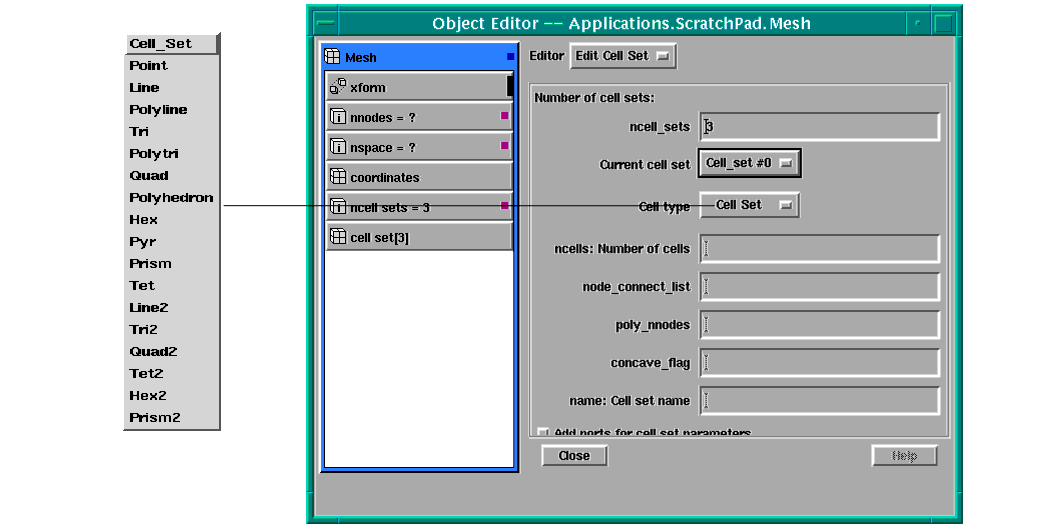Click the Help button
This screenshot has height=531, width=1050.
[x=904, y=456]
